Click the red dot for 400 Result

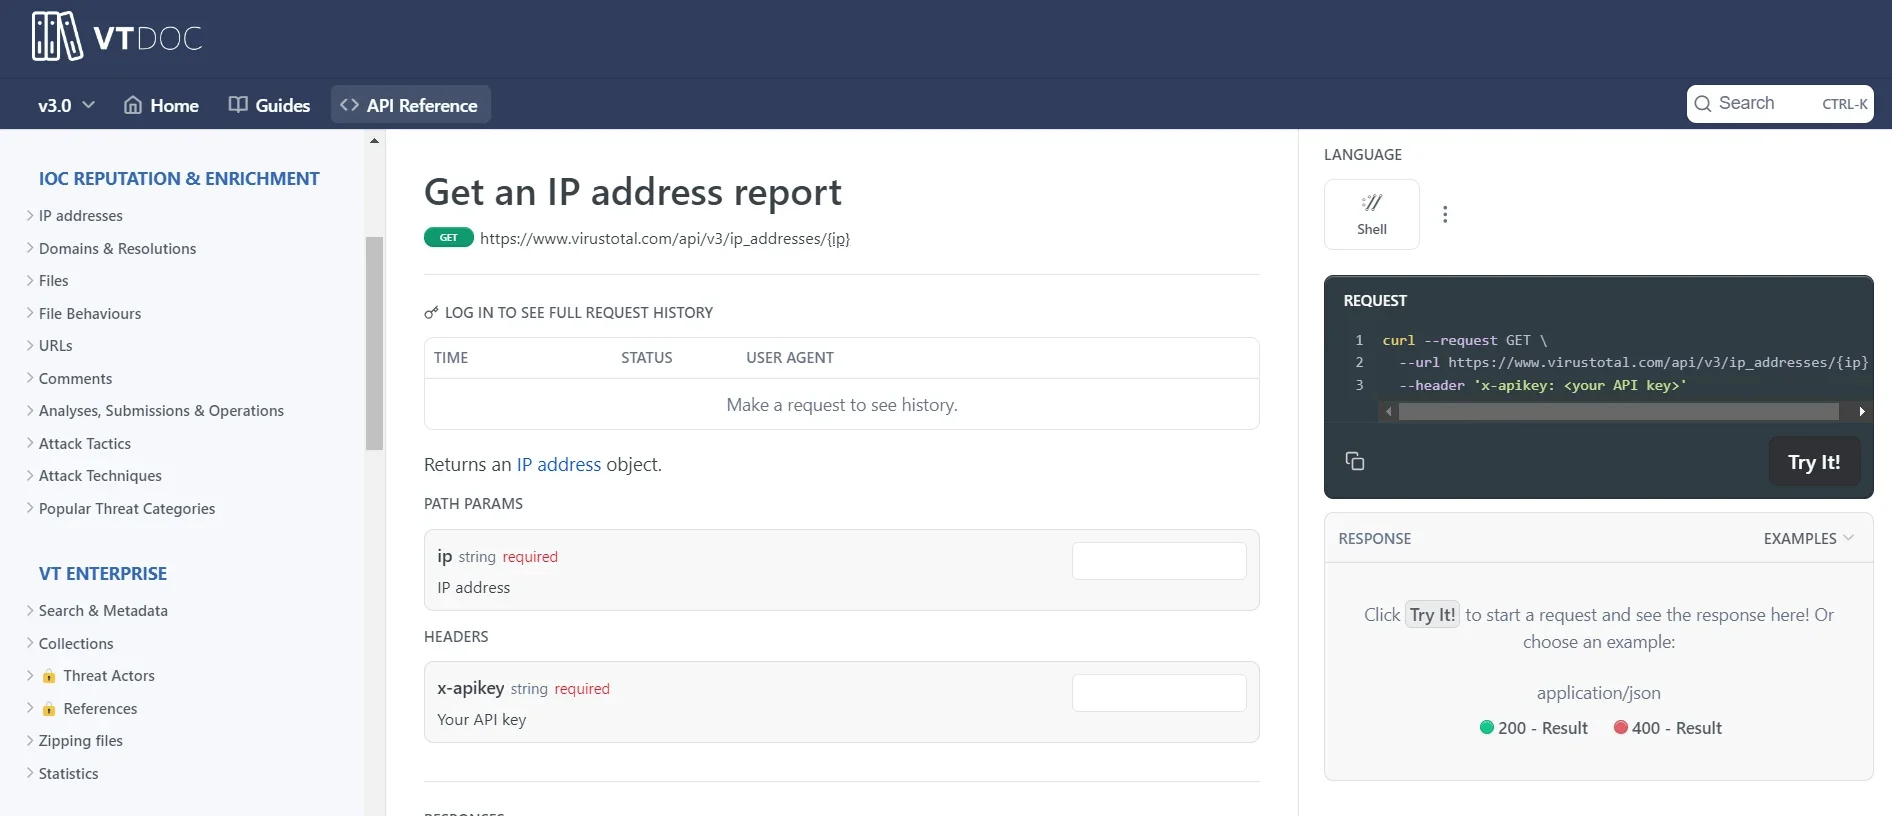click(x=1621, y=727)
